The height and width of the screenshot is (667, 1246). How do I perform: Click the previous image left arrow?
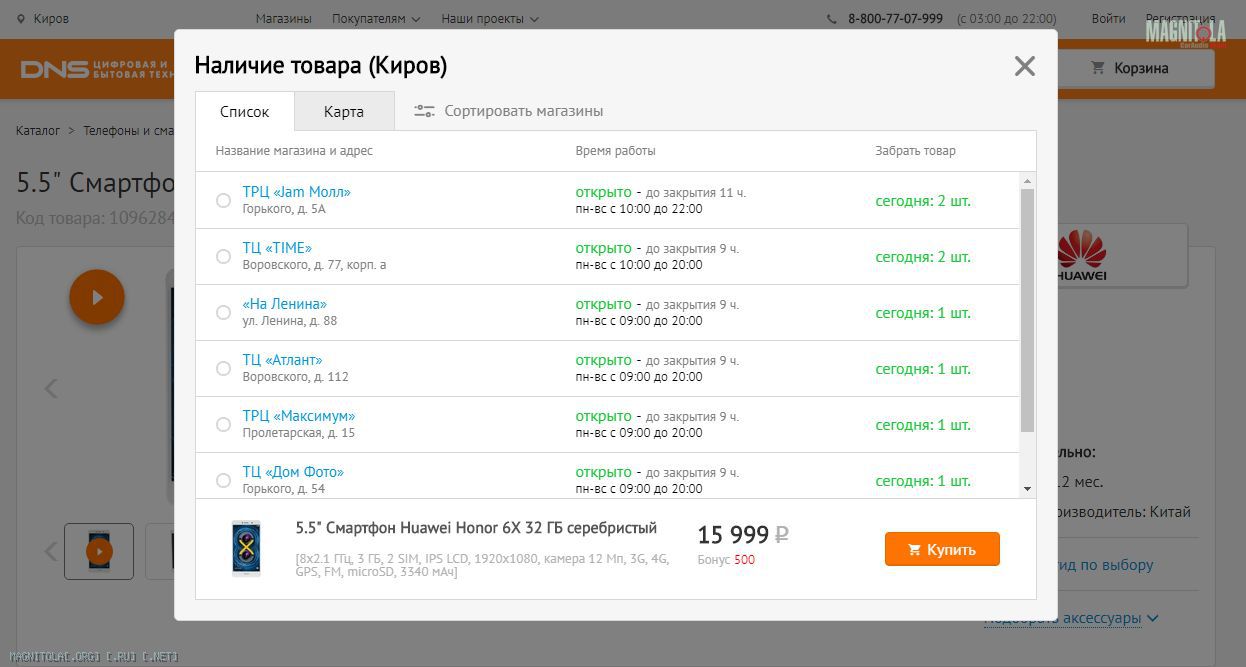(52, 388)
